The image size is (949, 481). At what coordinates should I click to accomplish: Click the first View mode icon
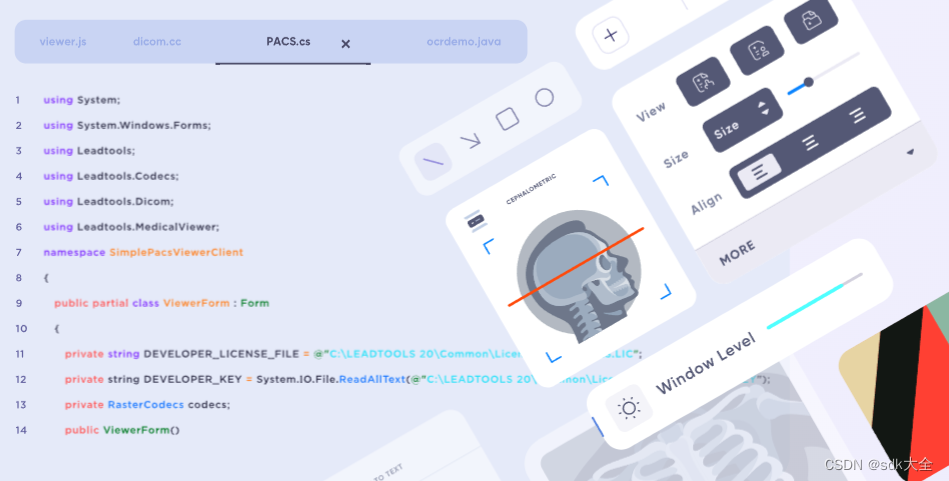click(x=703, y=82)
